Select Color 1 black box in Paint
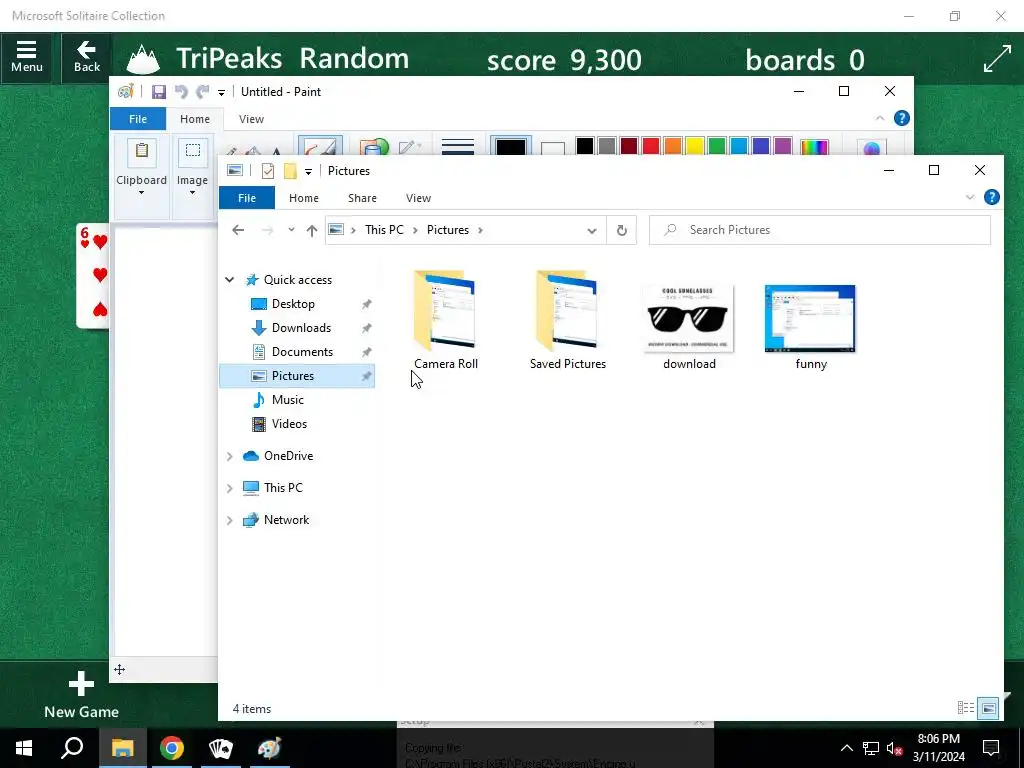The width and height of the screenshot is (1024, 768). pos(511,146)
